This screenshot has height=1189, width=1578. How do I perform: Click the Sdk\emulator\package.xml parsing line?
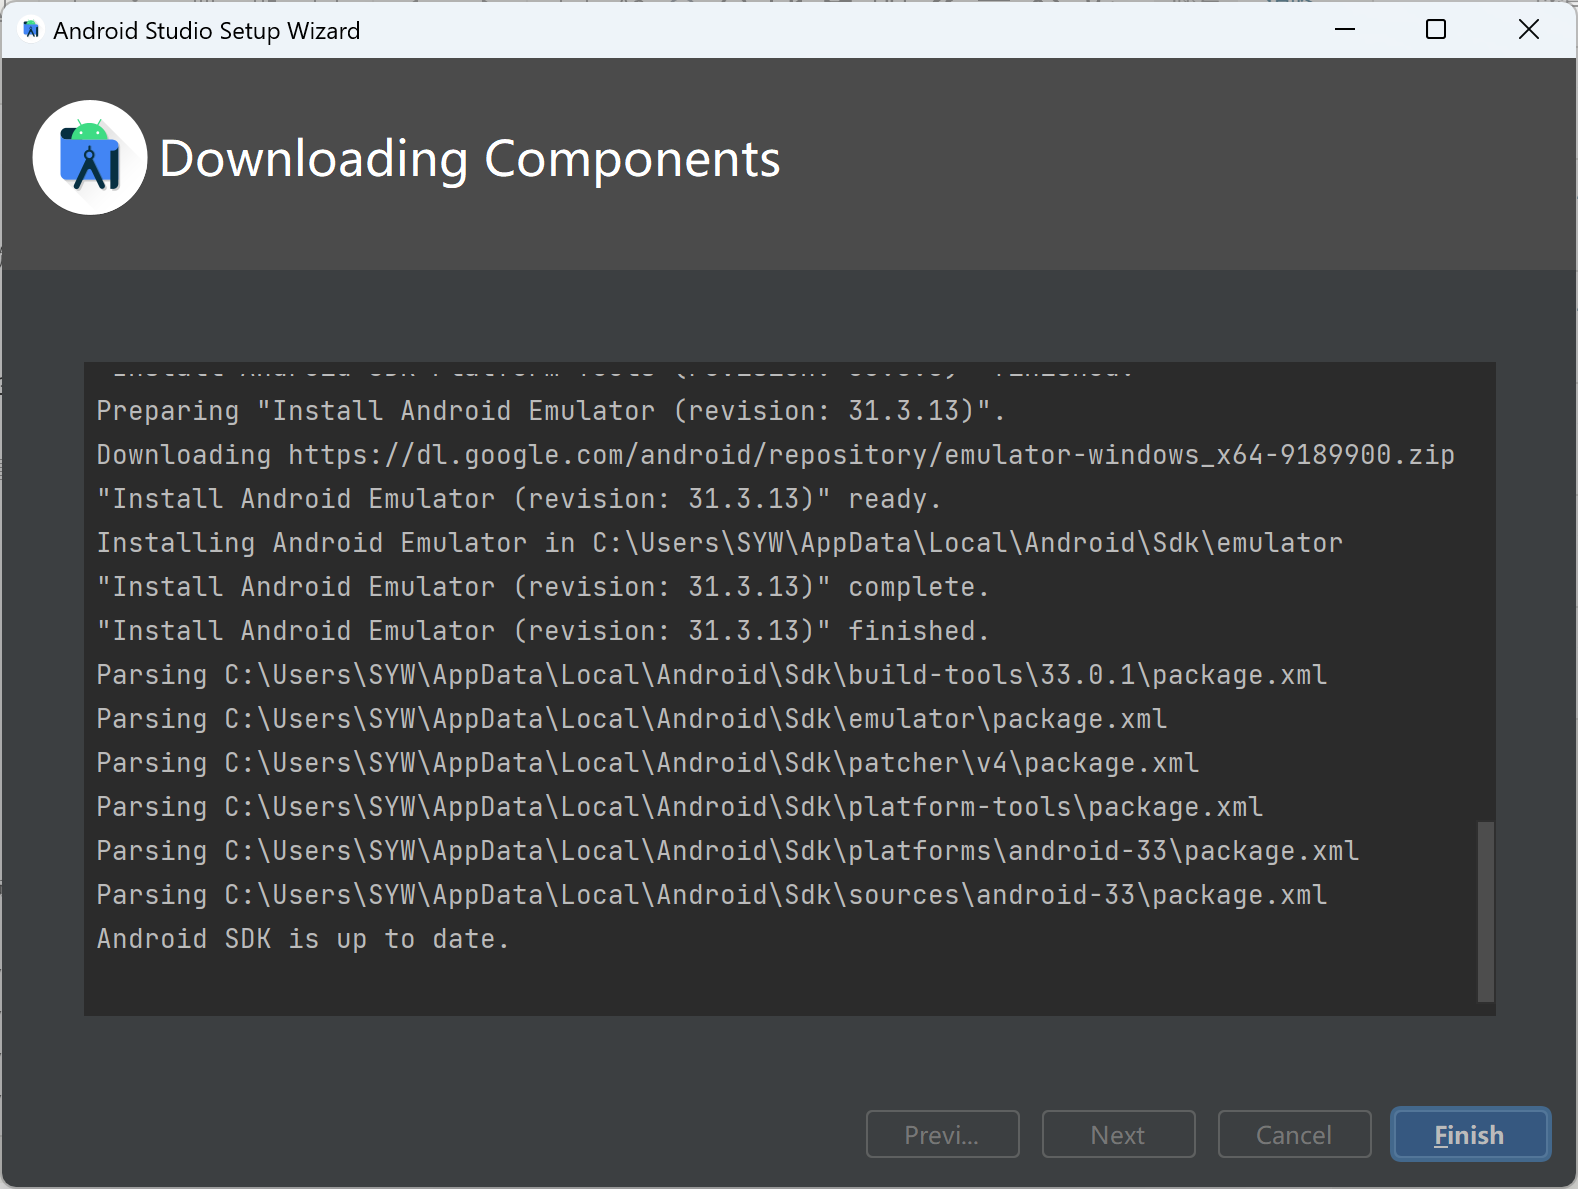[x=632, y=719]
